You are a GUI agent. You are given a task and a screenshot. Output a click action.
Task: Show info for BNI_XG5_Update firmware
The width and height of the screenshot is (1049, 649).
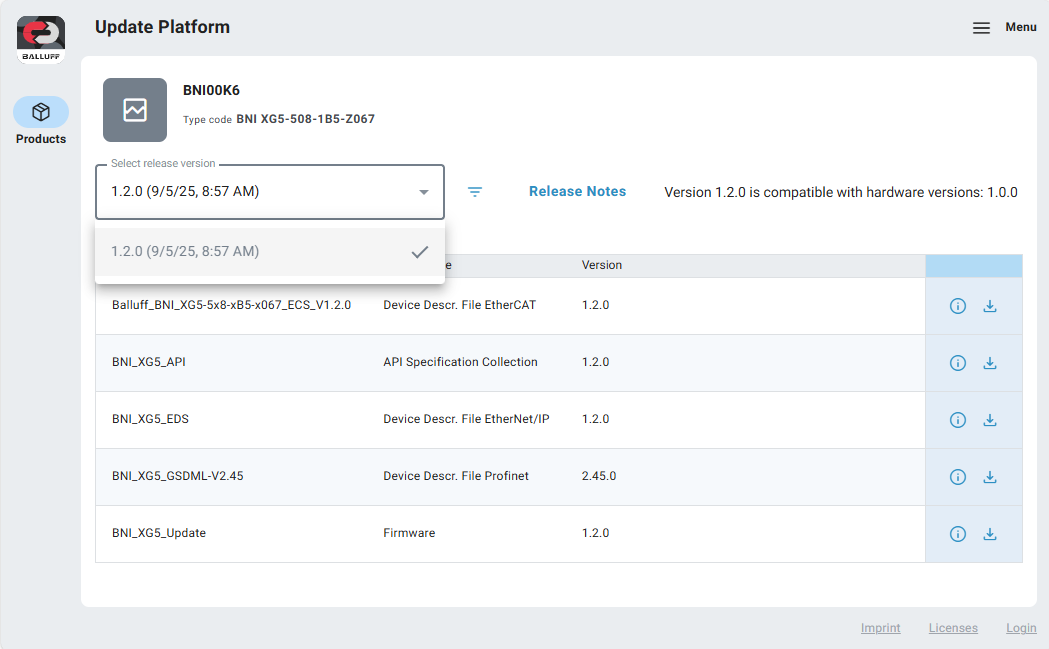point(957,534)
